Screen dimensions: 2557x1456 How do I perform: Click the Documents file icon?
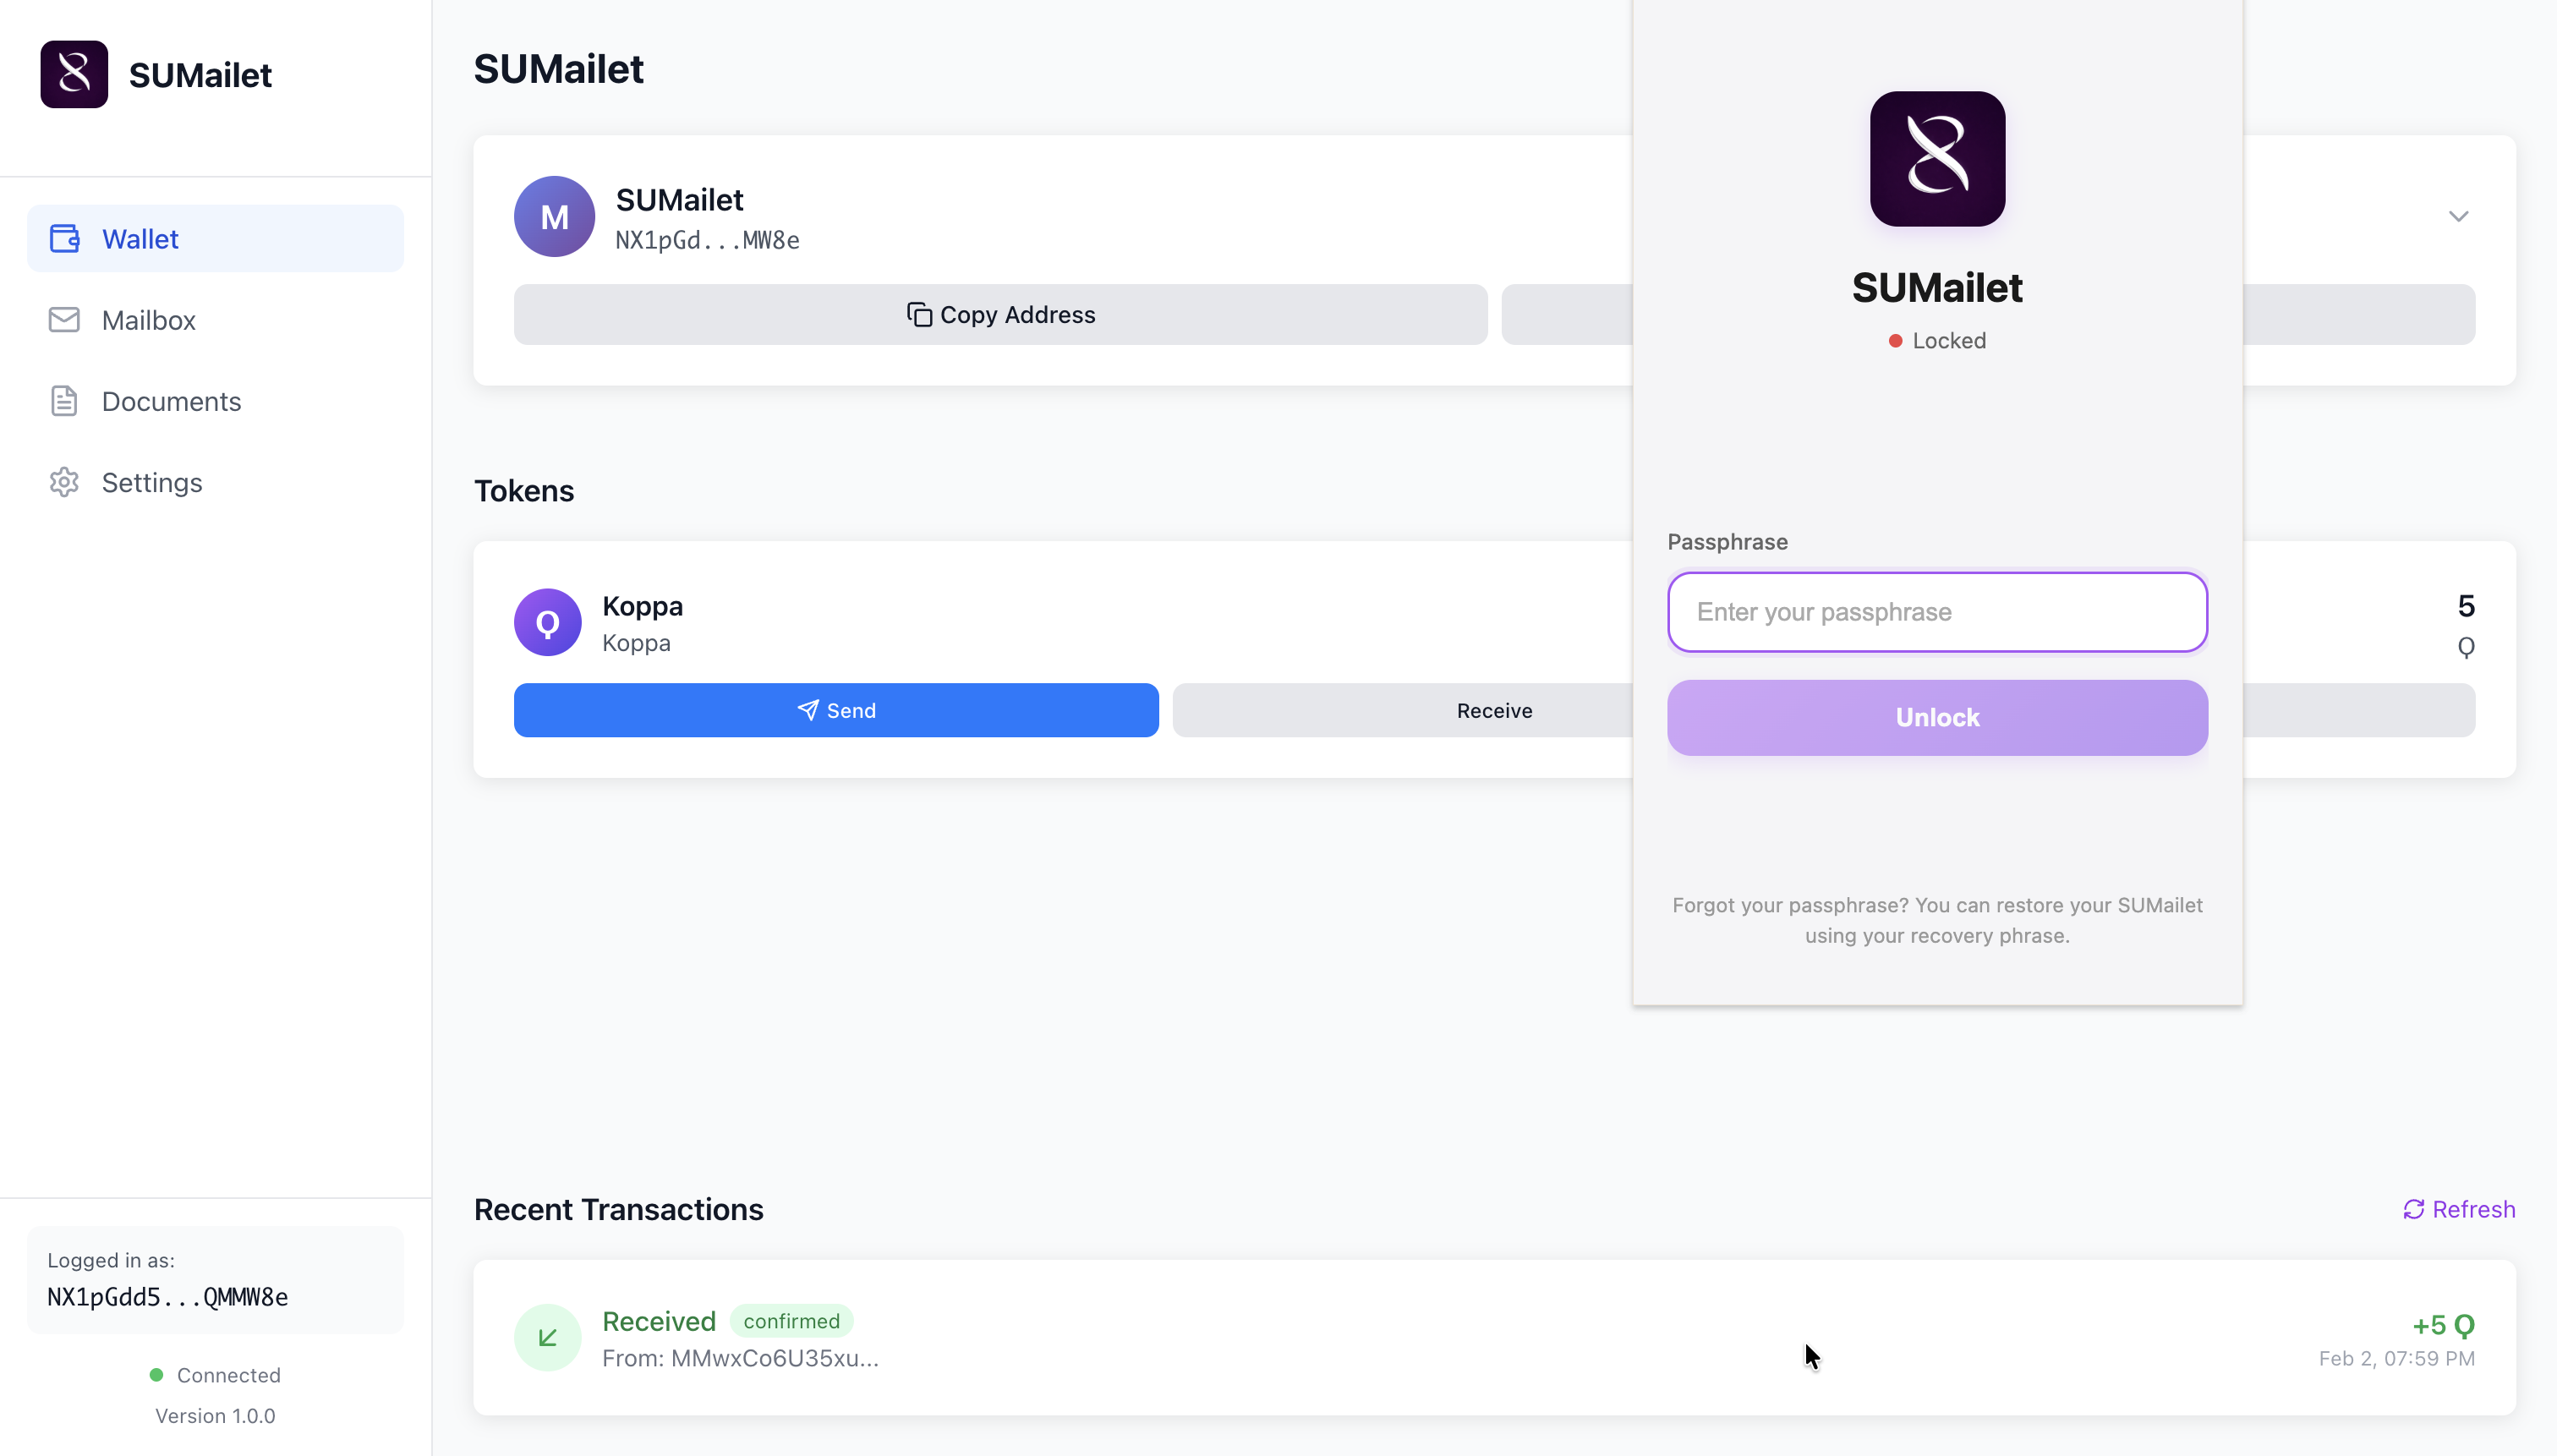63,401
